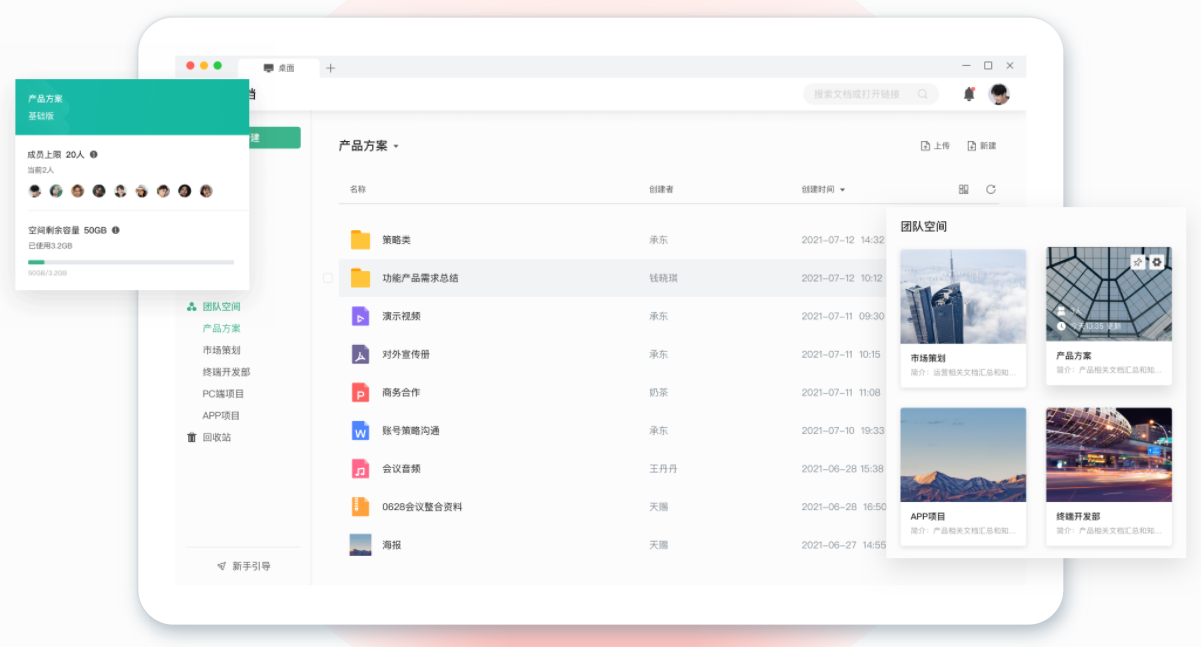
Task: Select 产品方案 in the sidebar
Action: point(221,328)
